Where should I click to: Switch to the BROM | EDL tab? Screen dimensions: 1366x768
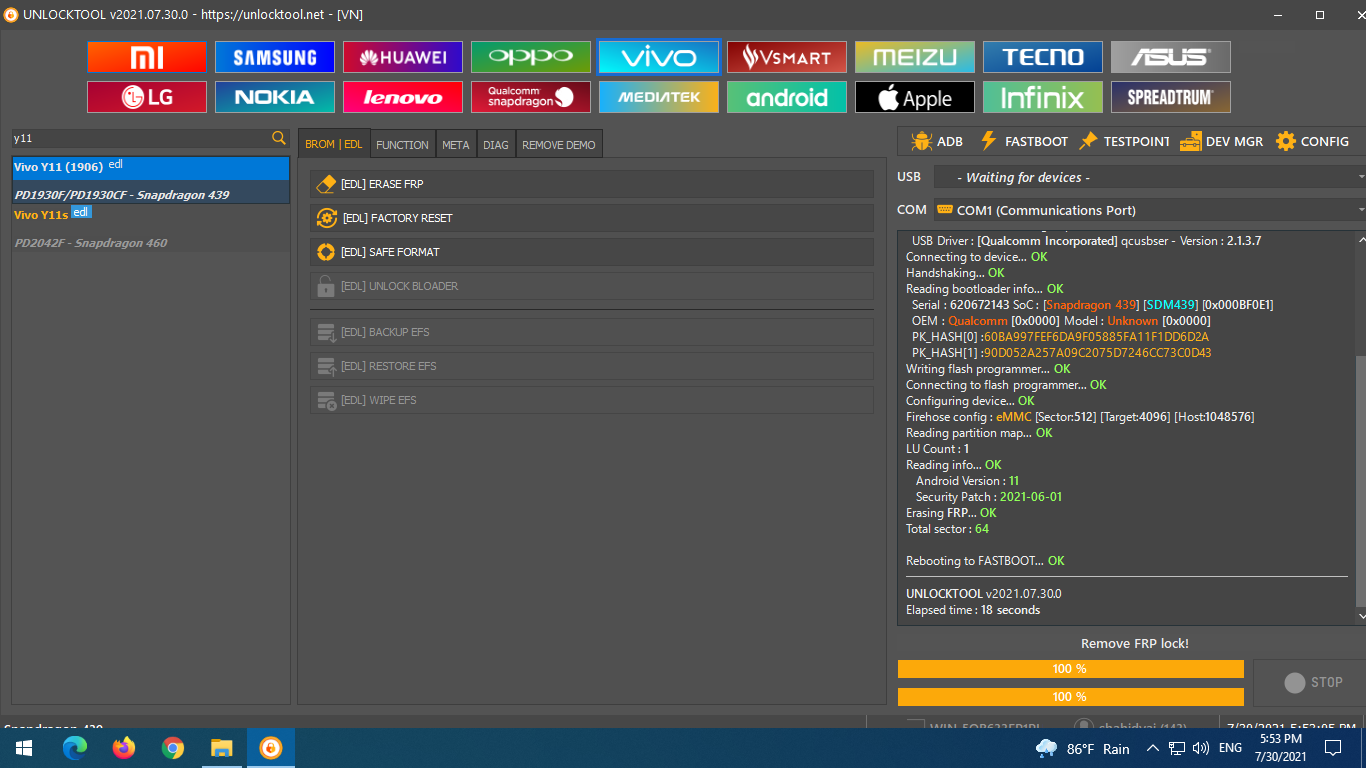coord(334,144)
